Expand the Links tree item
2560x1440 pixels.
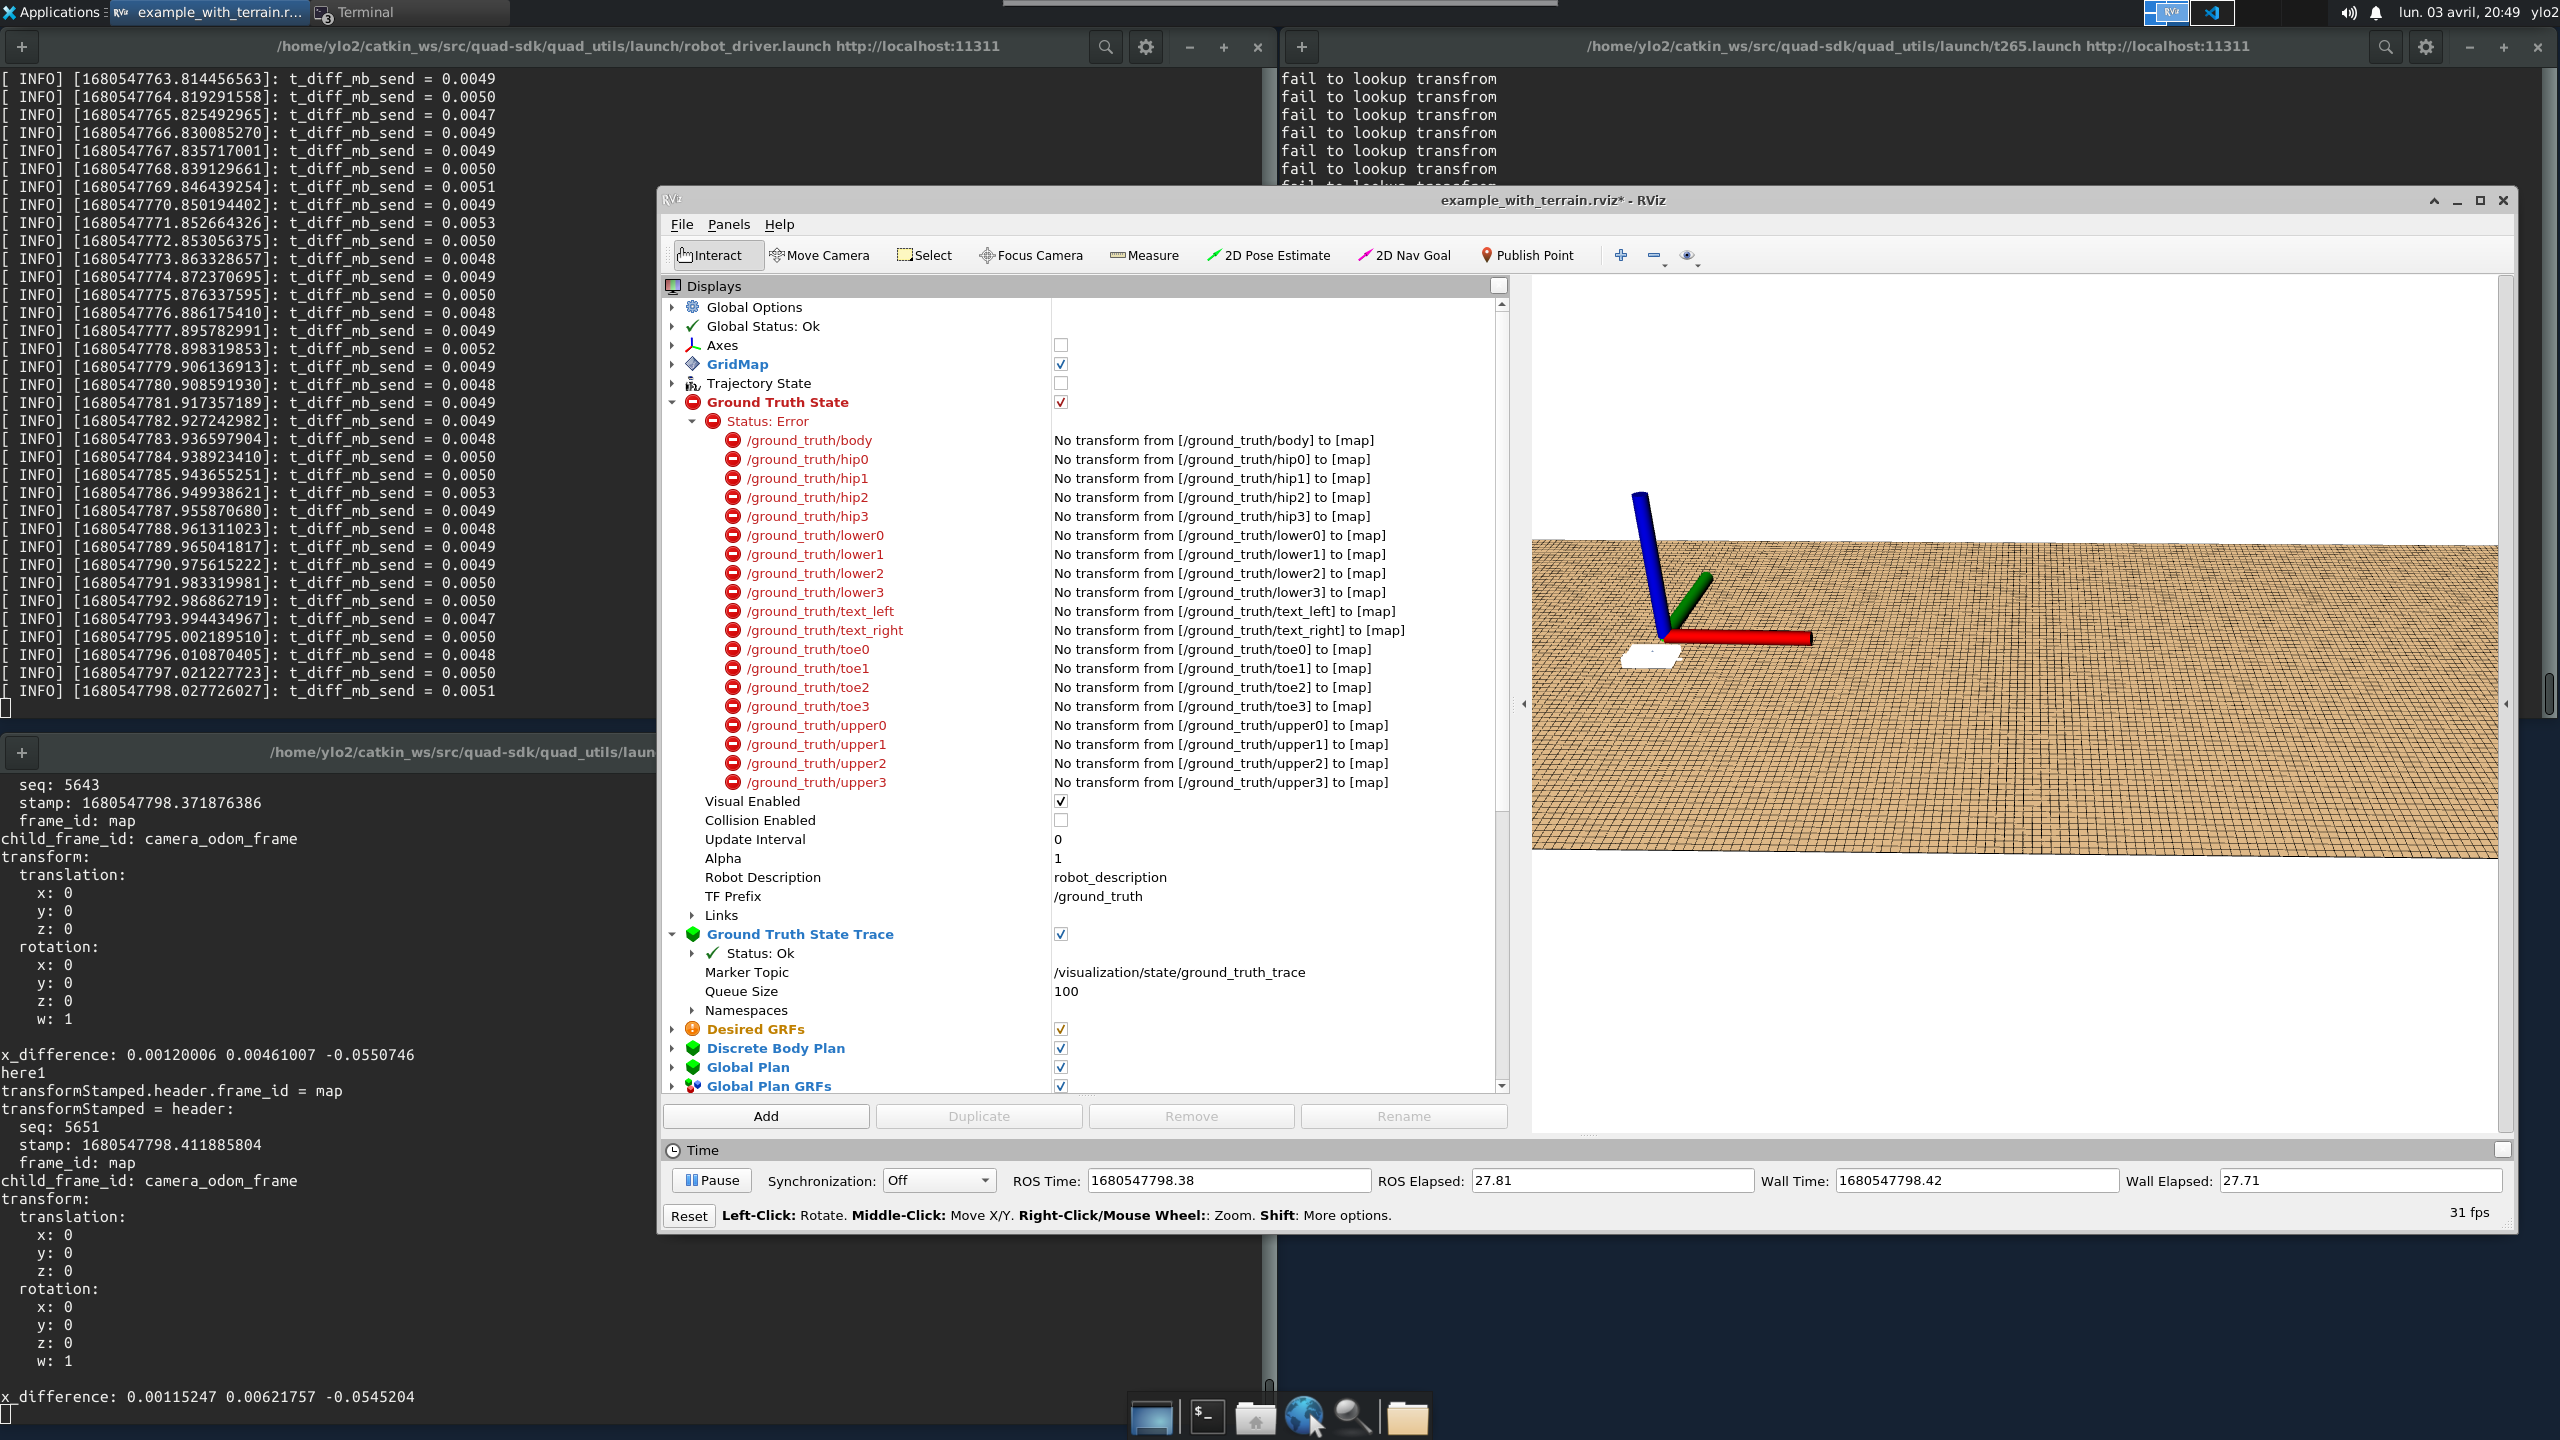(x=691, y=915)
